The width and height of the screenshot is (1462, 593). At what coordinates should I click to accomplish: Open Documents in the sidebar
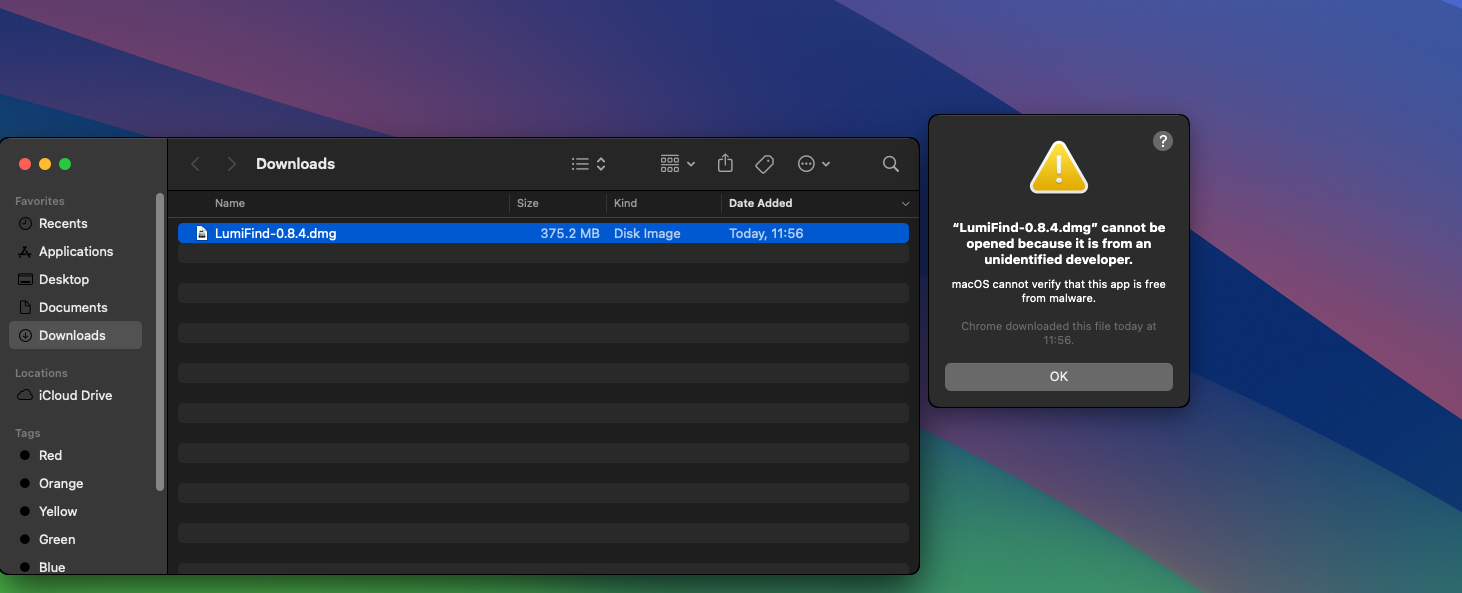[75, 307]
